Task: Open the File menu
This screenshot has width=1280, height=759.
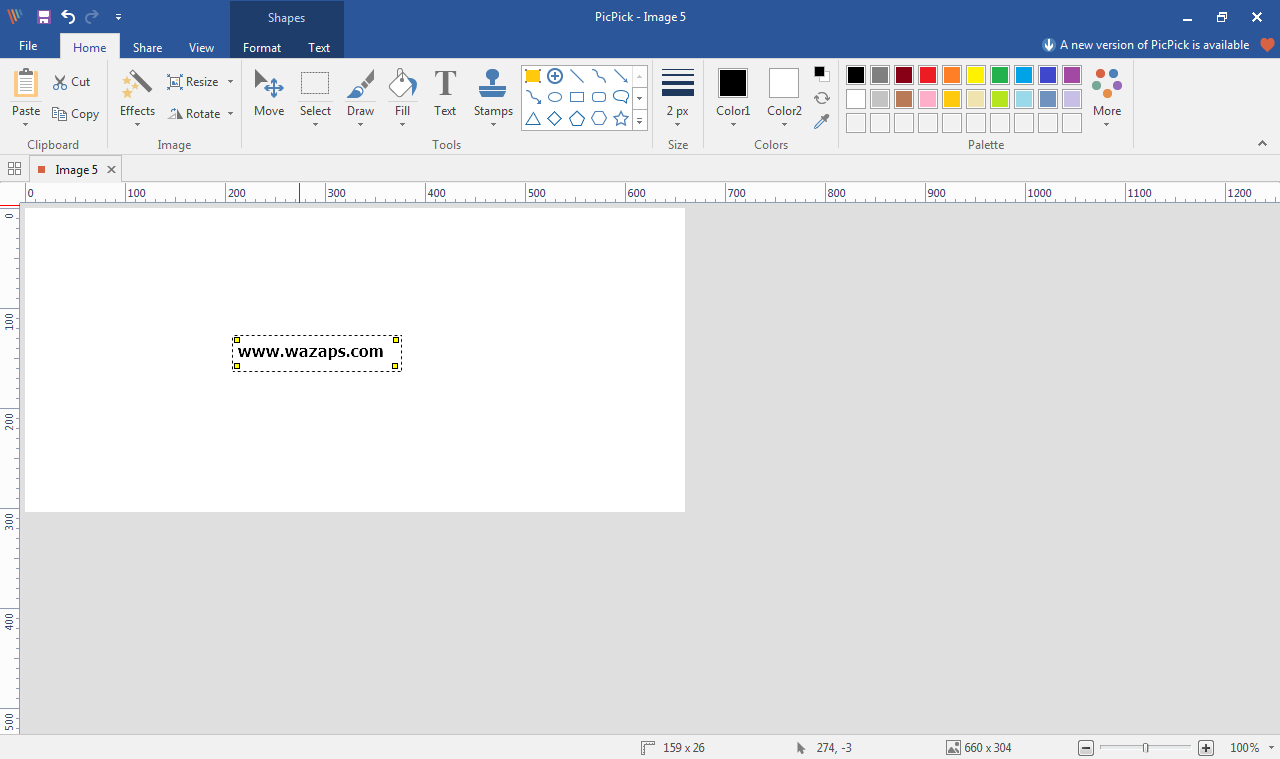Action: point(28,46)
